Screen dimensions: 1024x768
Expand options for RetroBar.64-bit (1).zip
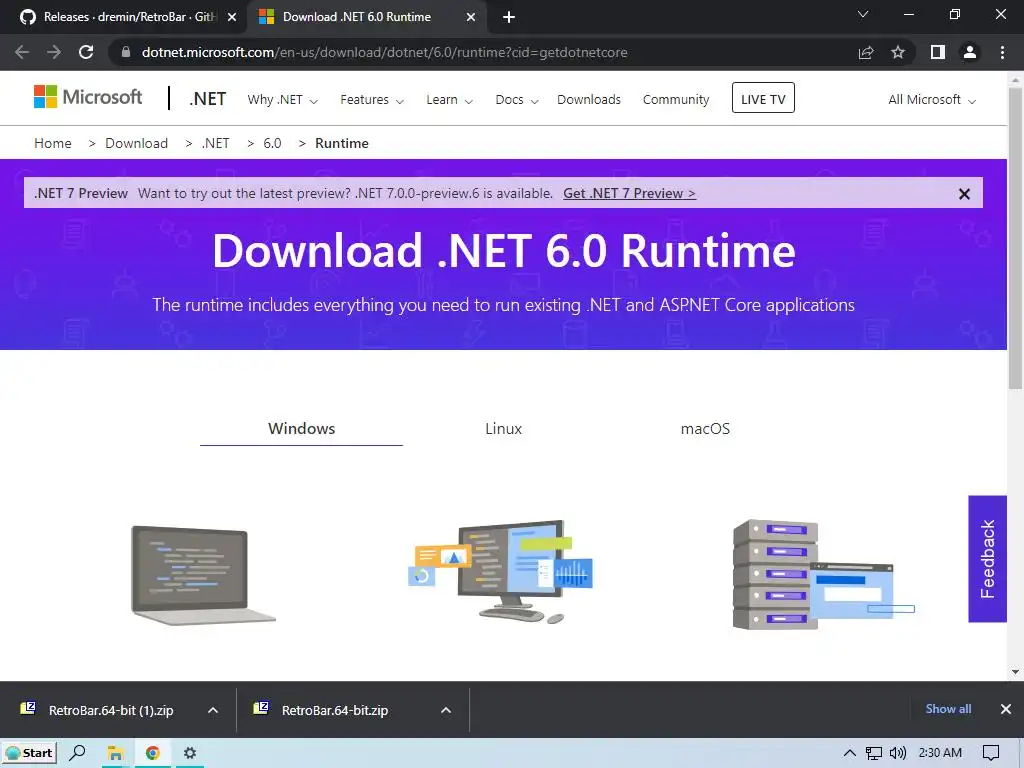pos(213,710)
